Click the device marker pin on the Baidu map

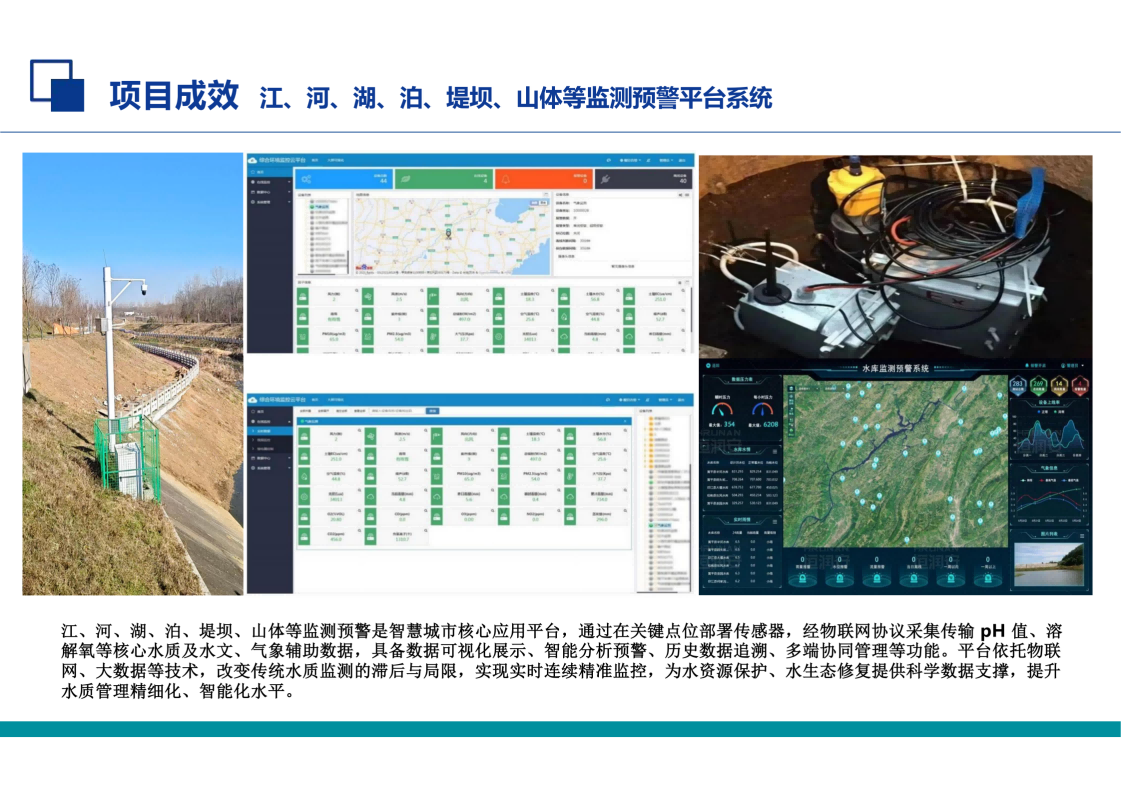[449, 235]
